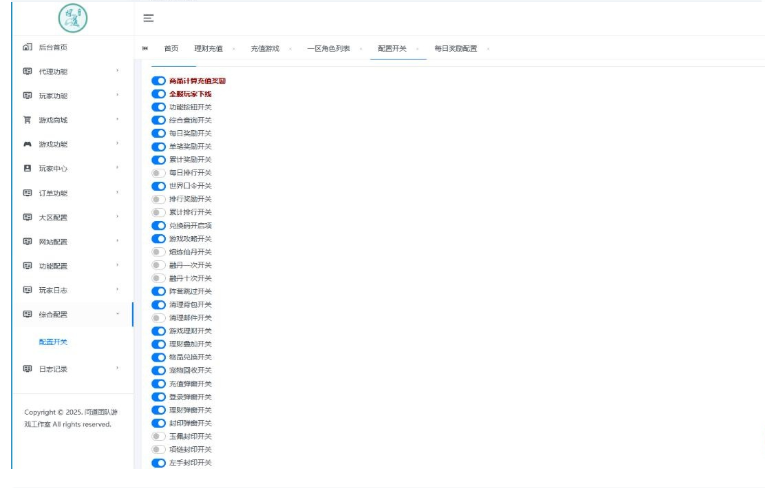The width and height of the screenshot is (765, 488).
Task: Click the round site logo
Action: pyautogui.click(x=73, y=18)
